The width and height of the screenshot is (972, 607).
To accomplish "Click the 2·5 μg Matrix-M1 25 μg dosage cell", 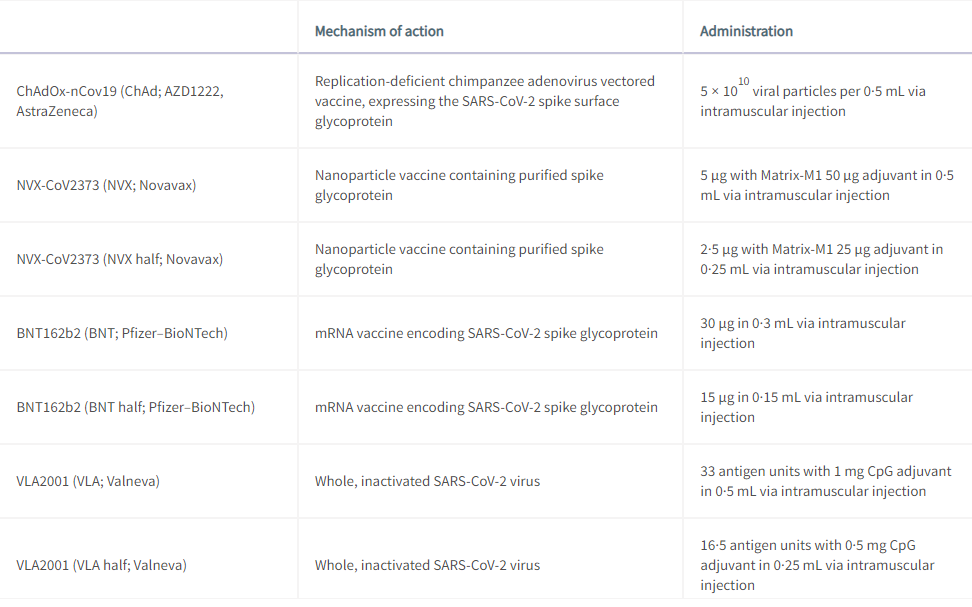I will point(821,259).
